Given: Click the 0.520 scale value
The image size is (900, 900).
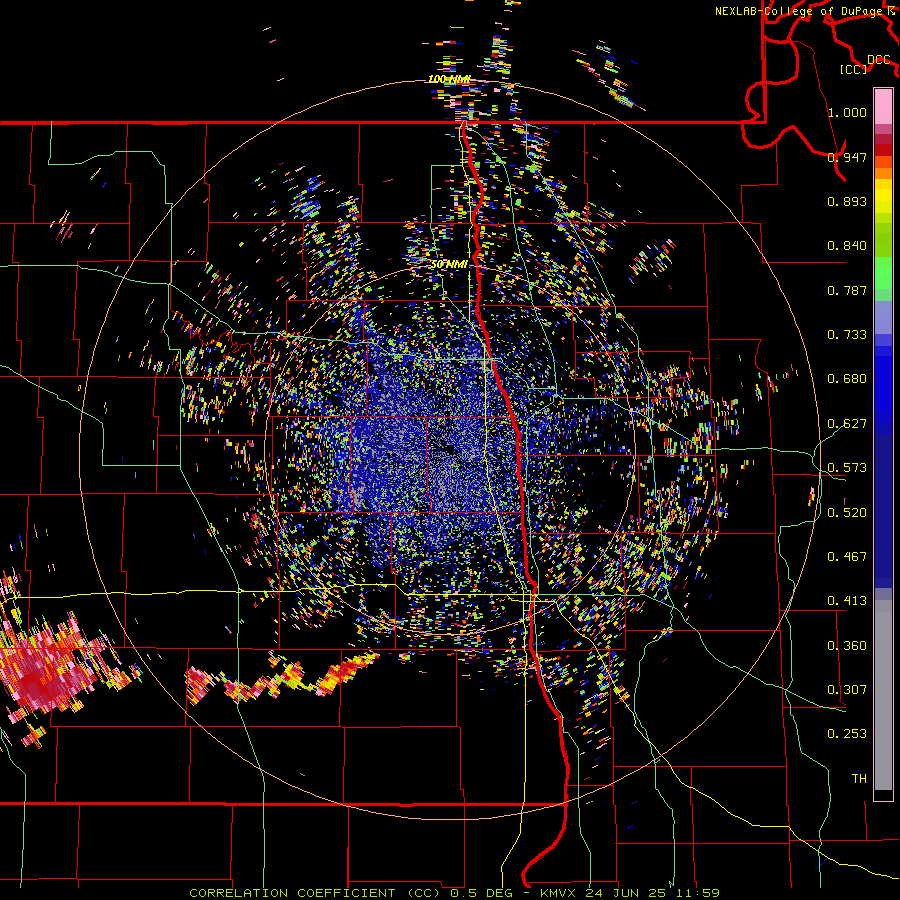Looking at the screenshot, I should click(x=847, y=513).
